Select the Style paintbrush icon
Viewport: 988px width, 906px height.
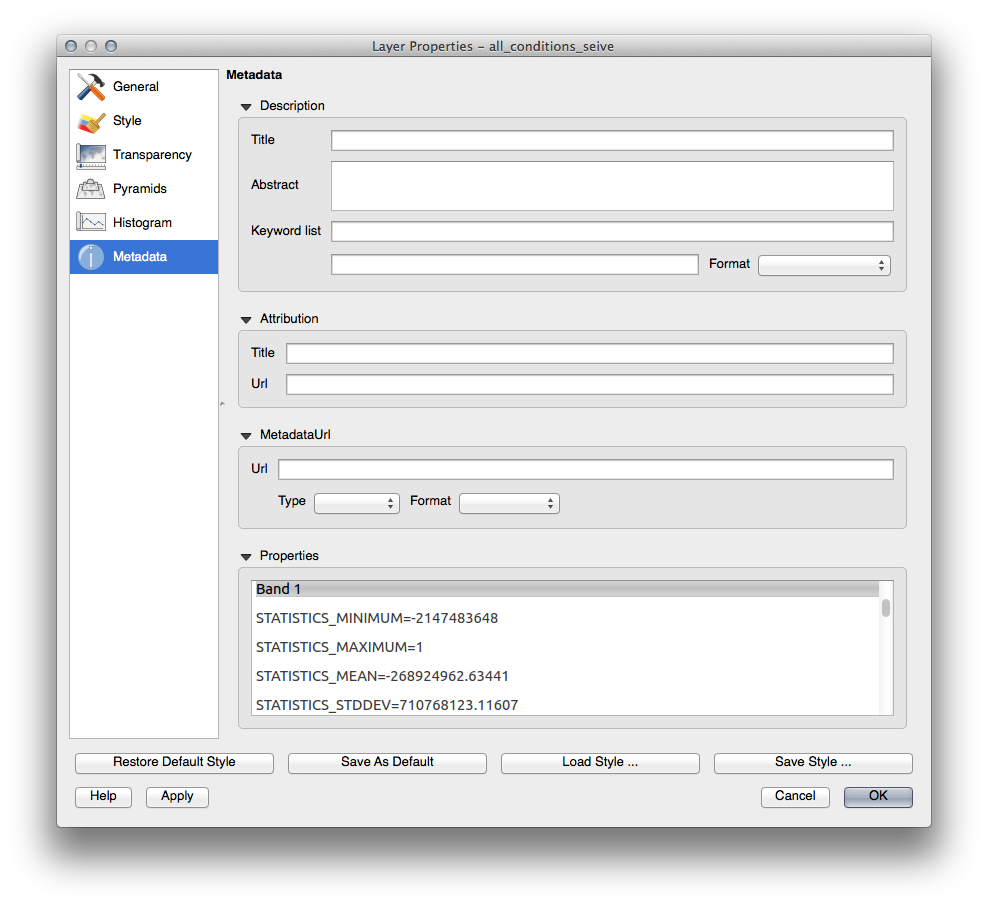coord(91,121)
